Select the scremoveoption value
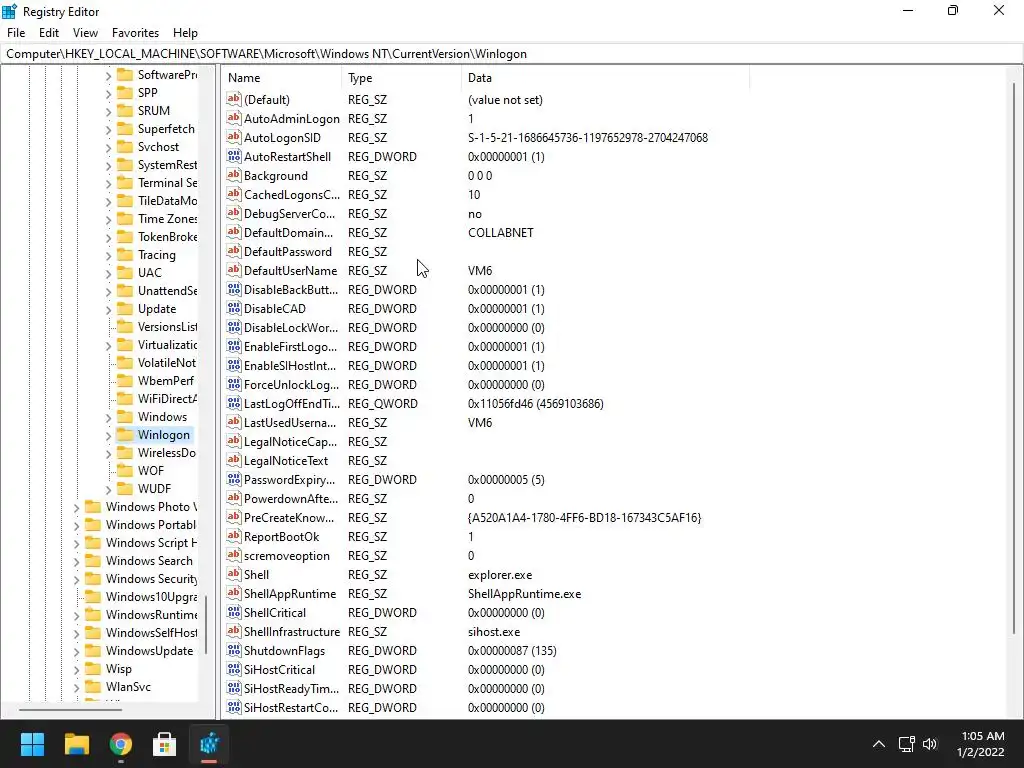The image size is (1024, 768). [x=287, y=556]
